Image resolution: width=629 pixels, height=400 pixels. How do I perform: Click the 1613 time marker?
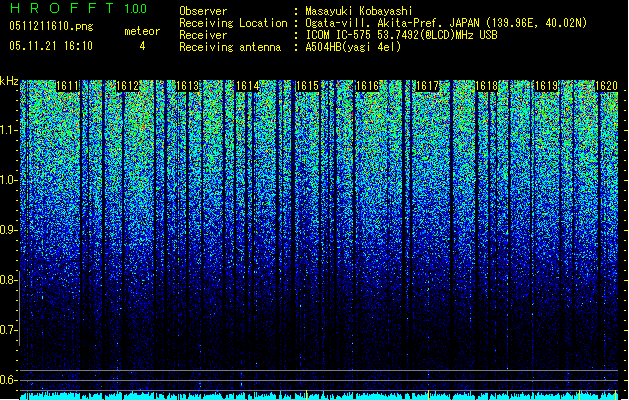pyautogui.click(x=188, y=86)
